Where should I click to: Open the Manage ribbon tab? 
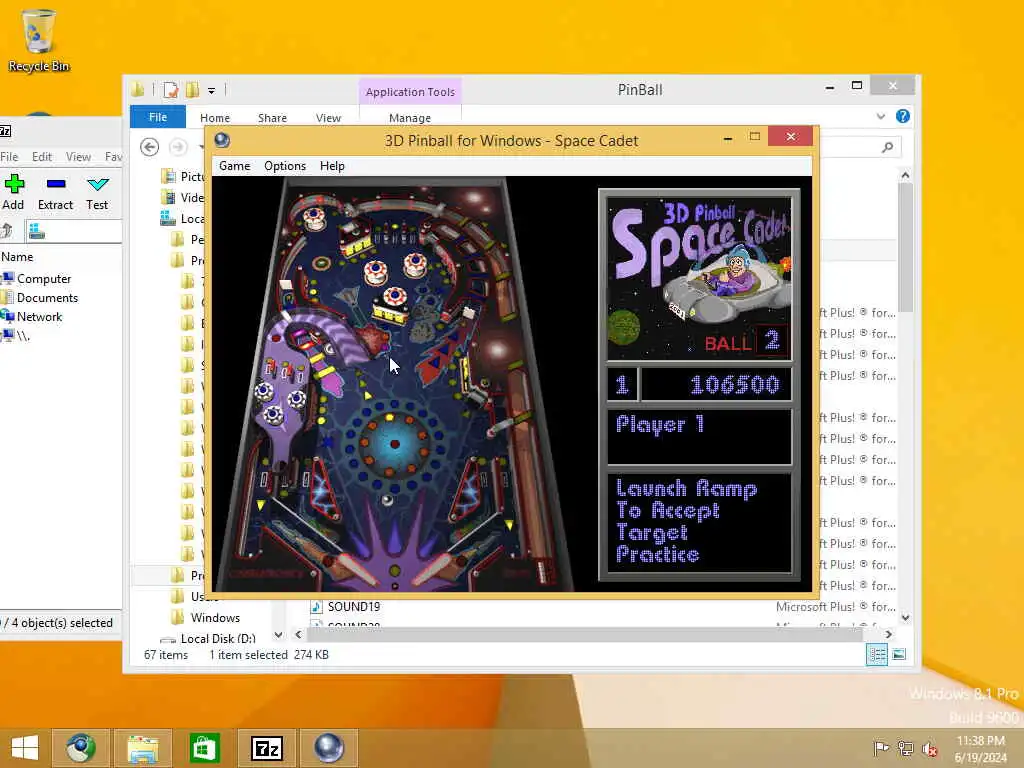pos(409,118)
